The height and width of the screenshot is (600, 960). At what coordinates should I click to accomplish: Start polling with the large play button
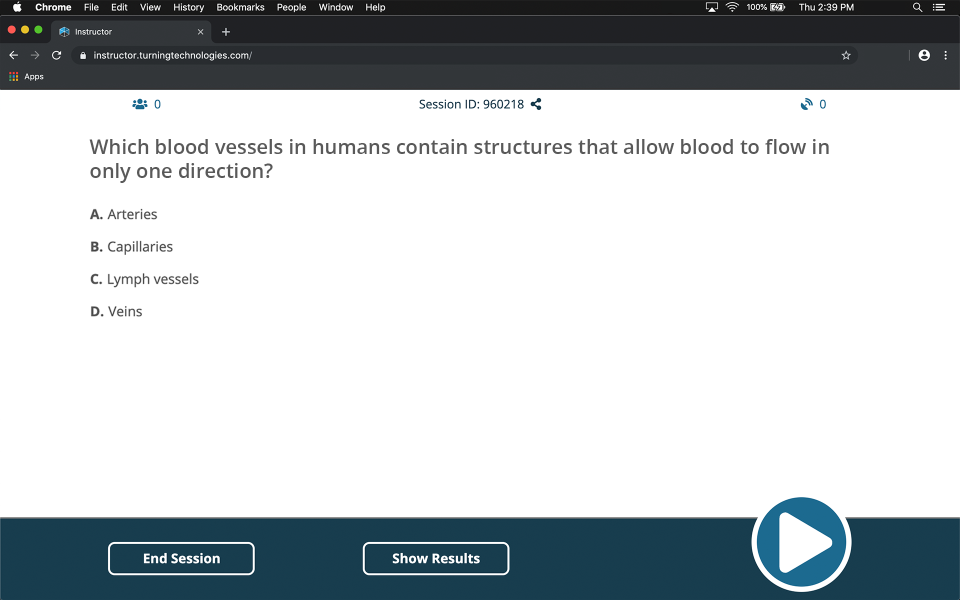tap(801, 543)
